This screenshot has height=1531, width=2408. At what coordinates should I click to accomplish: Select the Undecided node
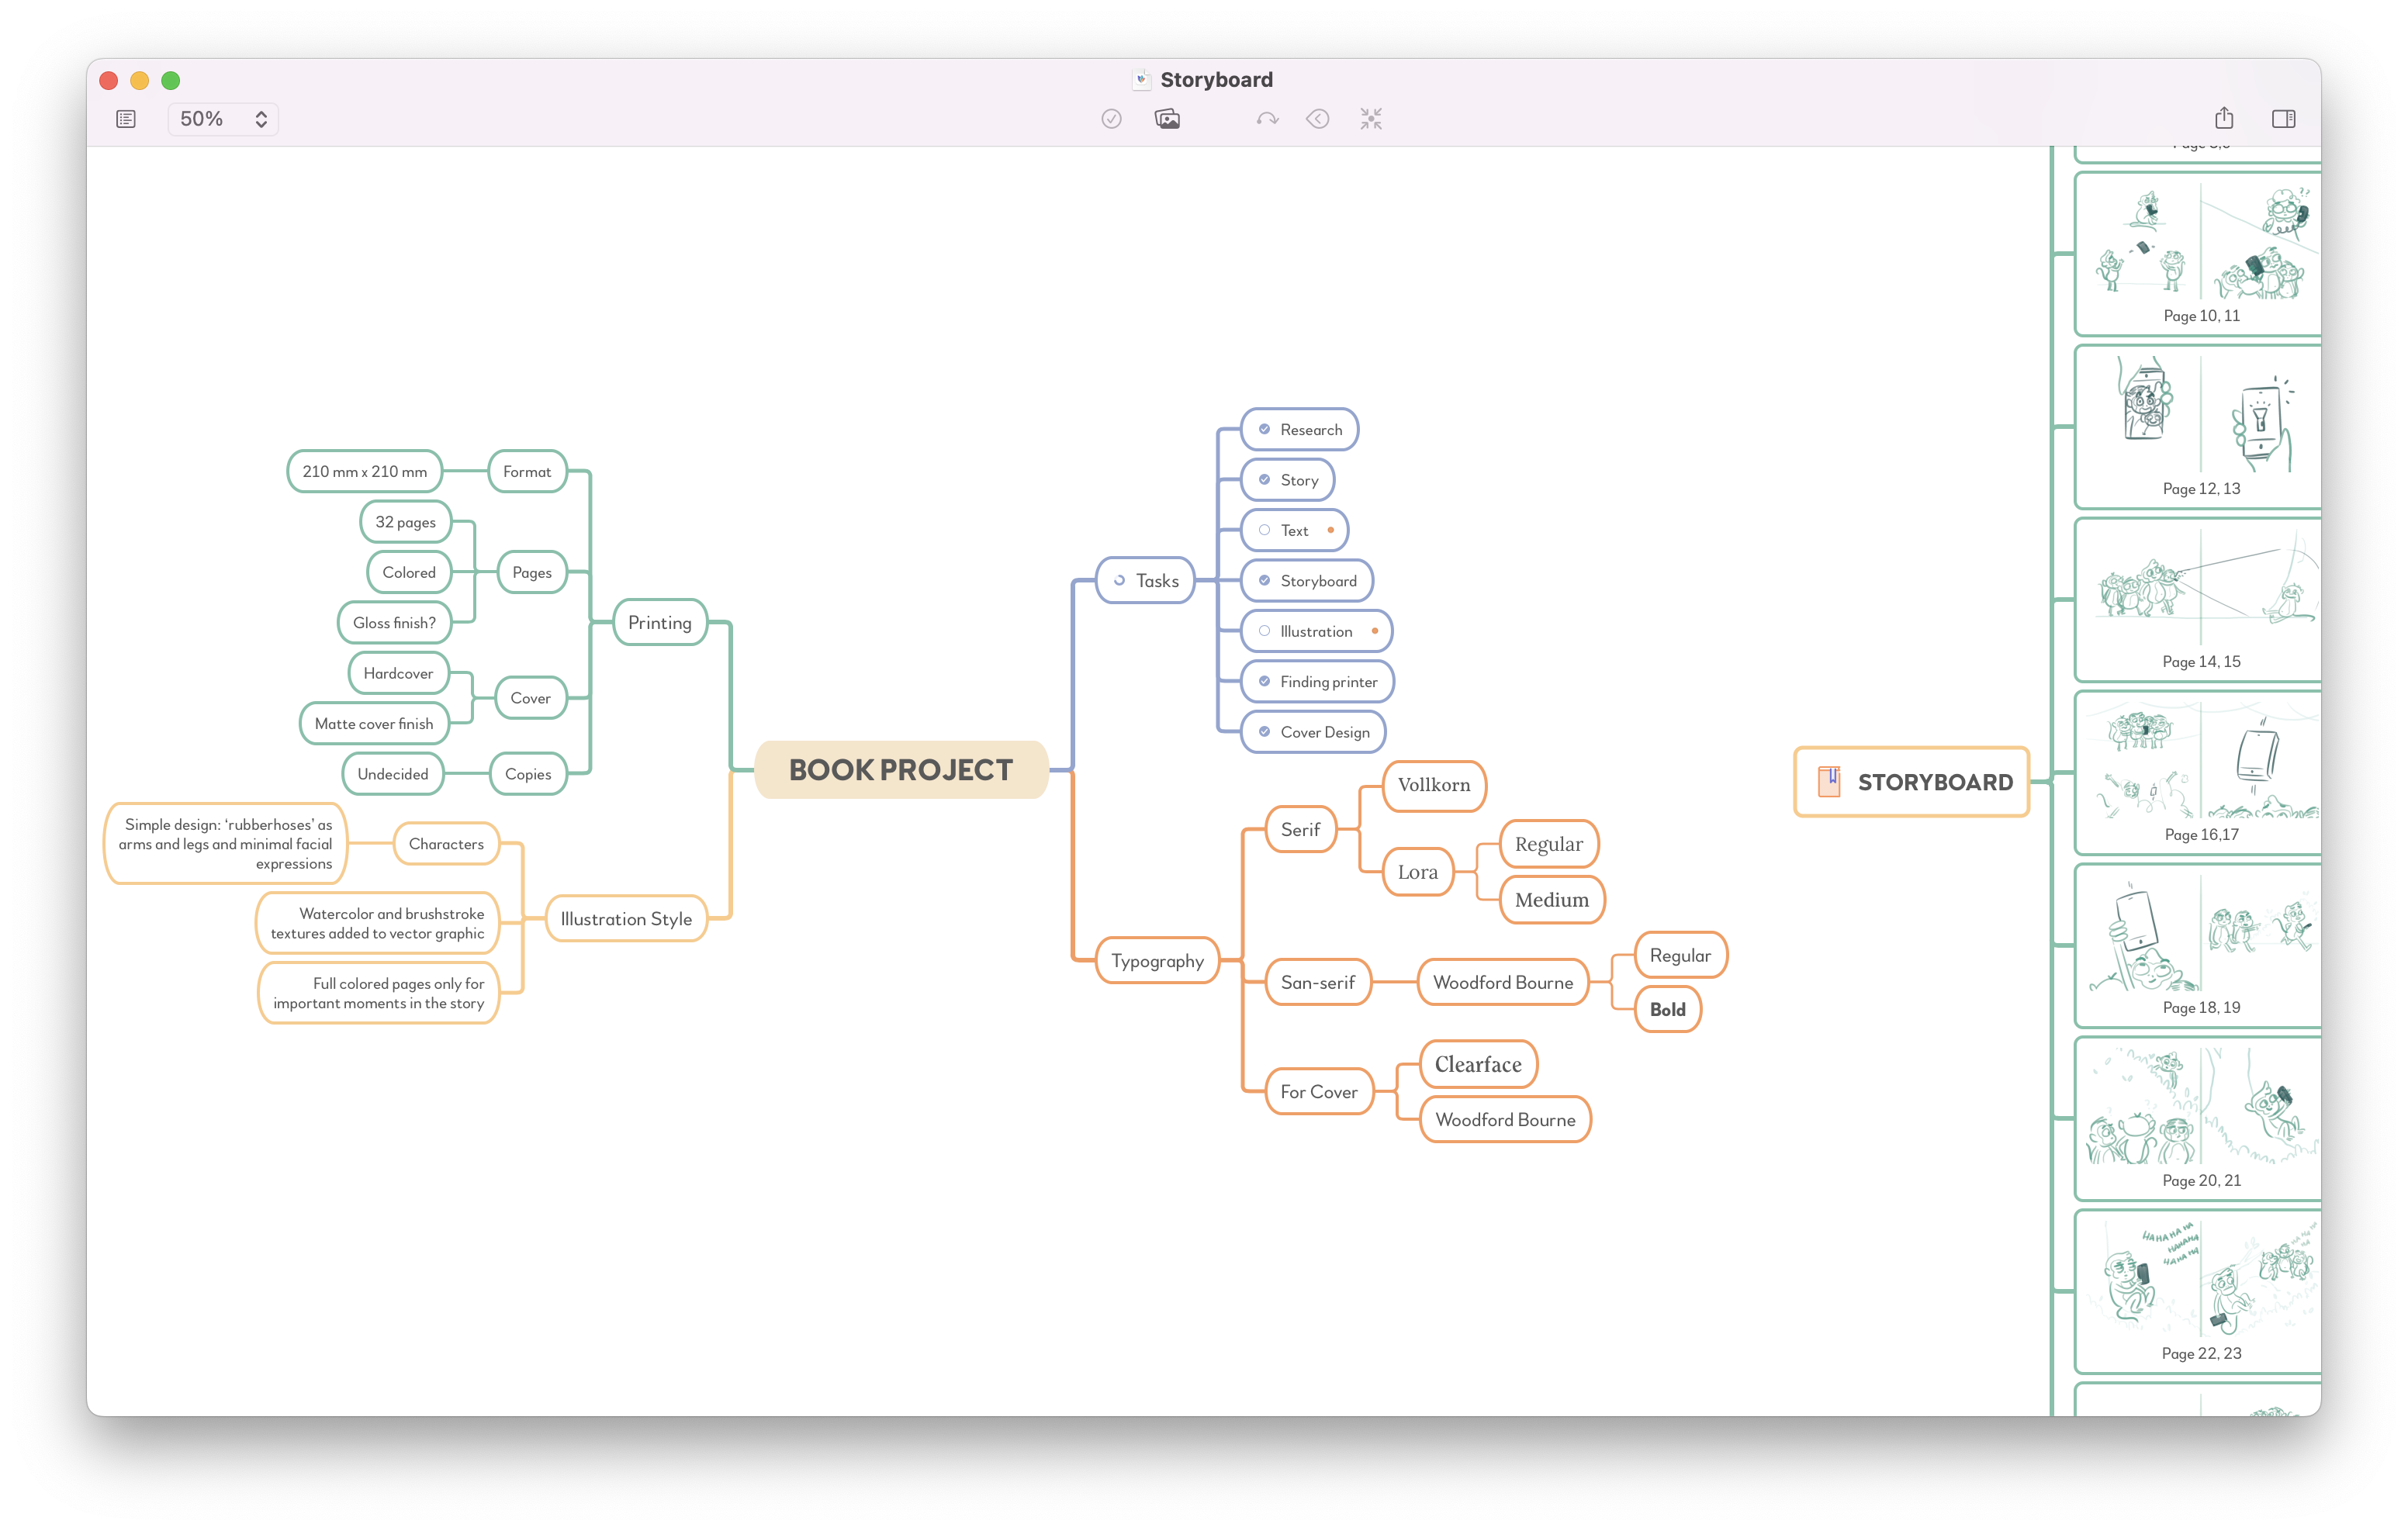coord(393,774)
